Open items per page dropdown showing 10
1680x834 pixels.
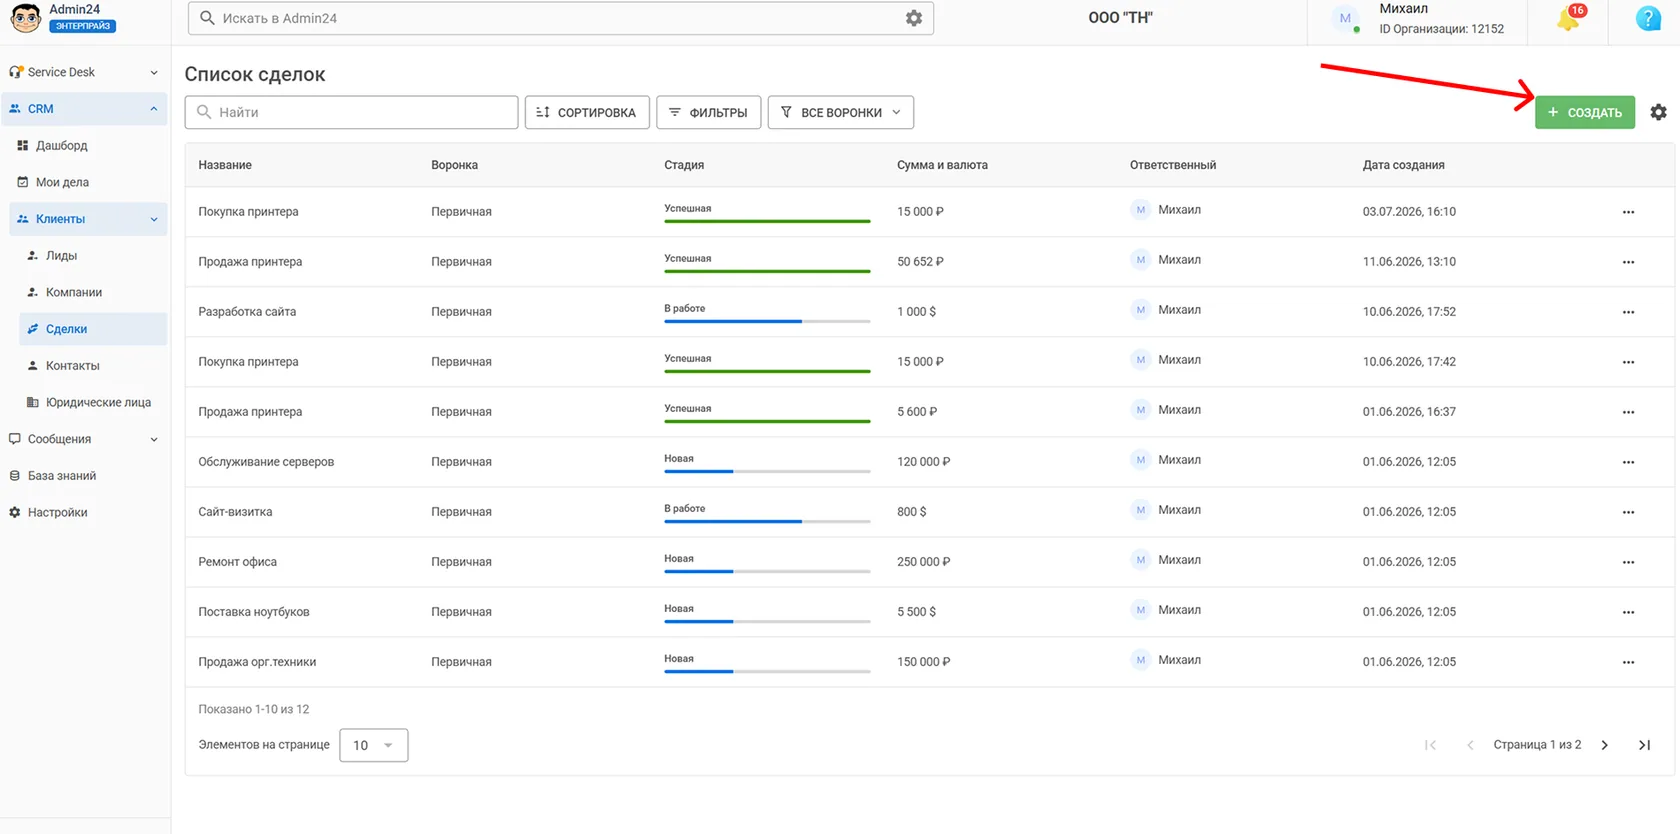(373, 745)
